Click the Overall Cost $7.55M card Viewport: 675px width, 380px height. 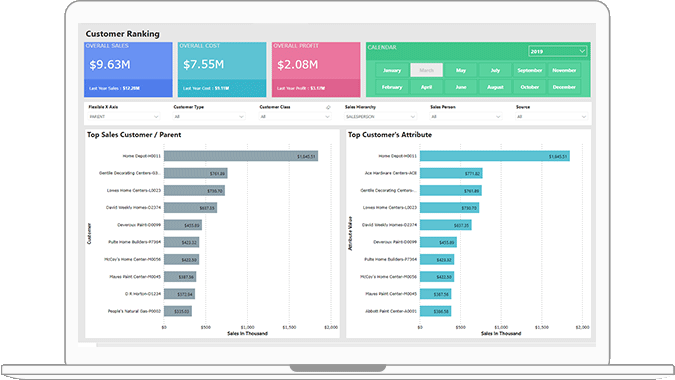click(222, 69)
